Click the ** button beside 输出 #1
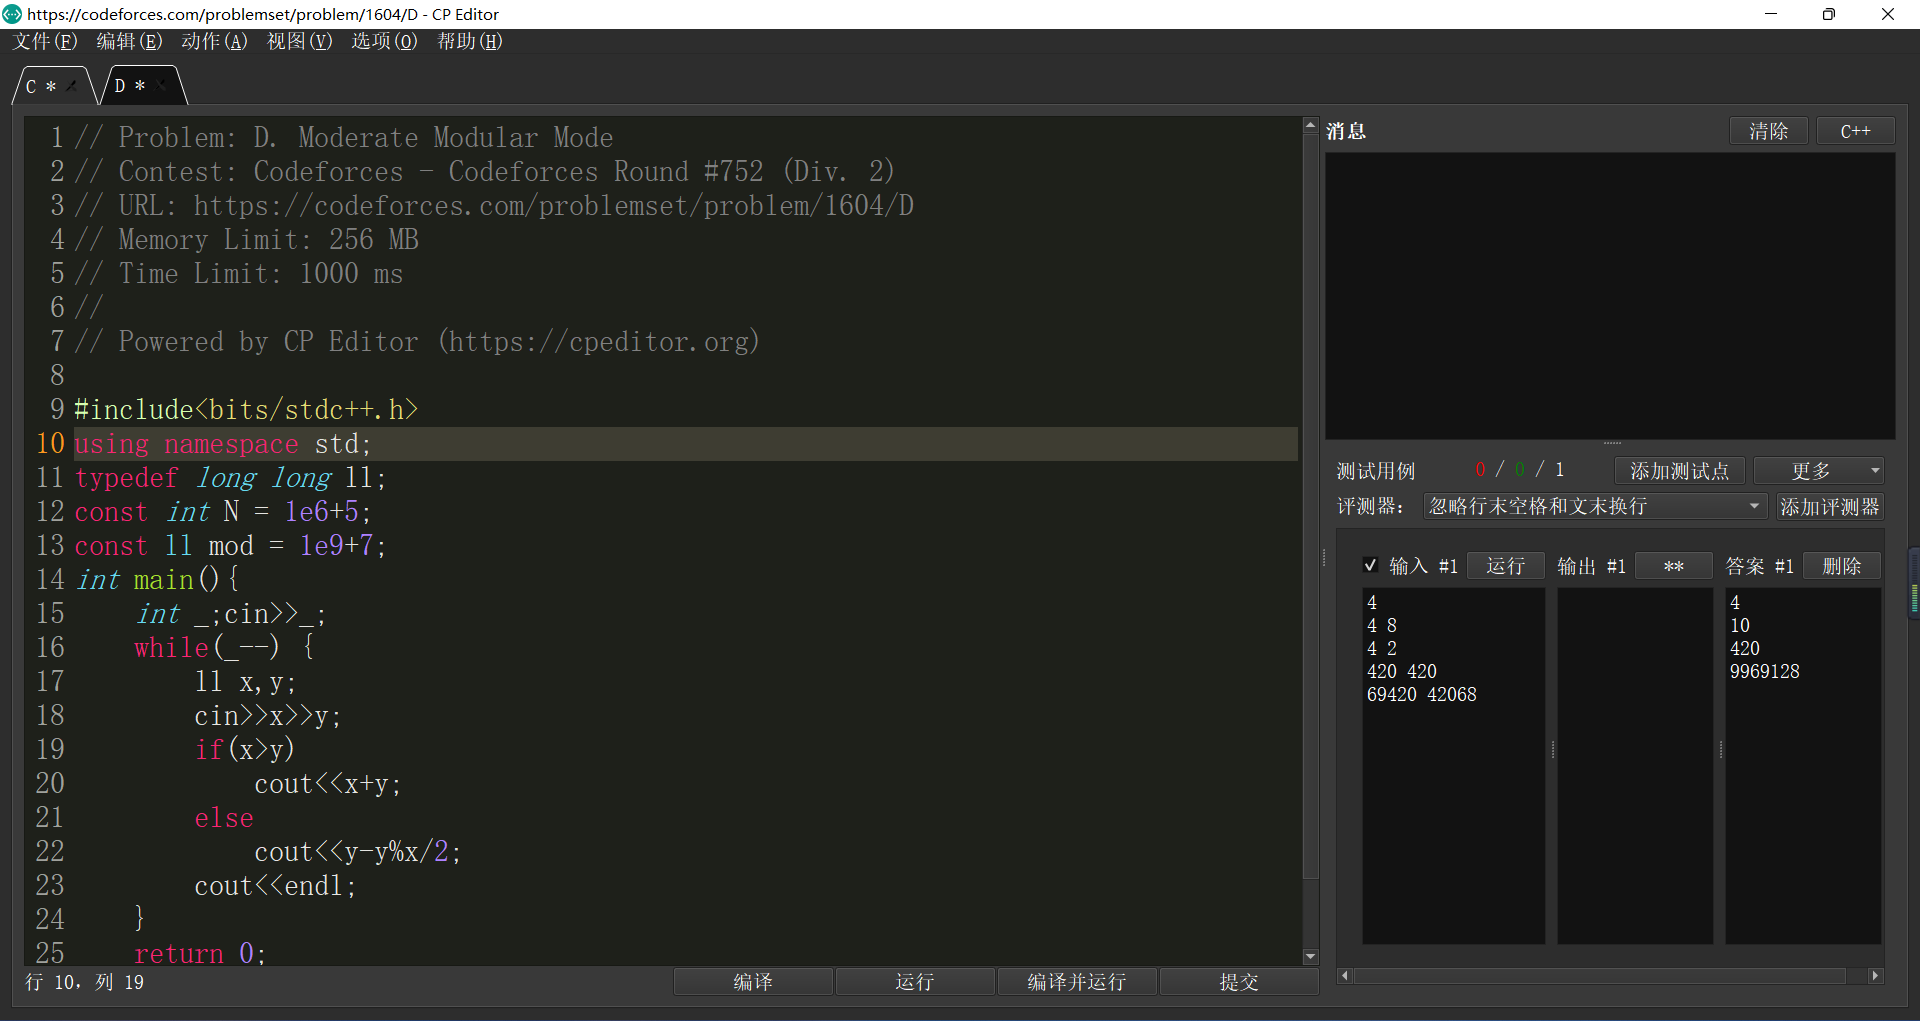1920x1021 pixels. tap(1674, 566)
